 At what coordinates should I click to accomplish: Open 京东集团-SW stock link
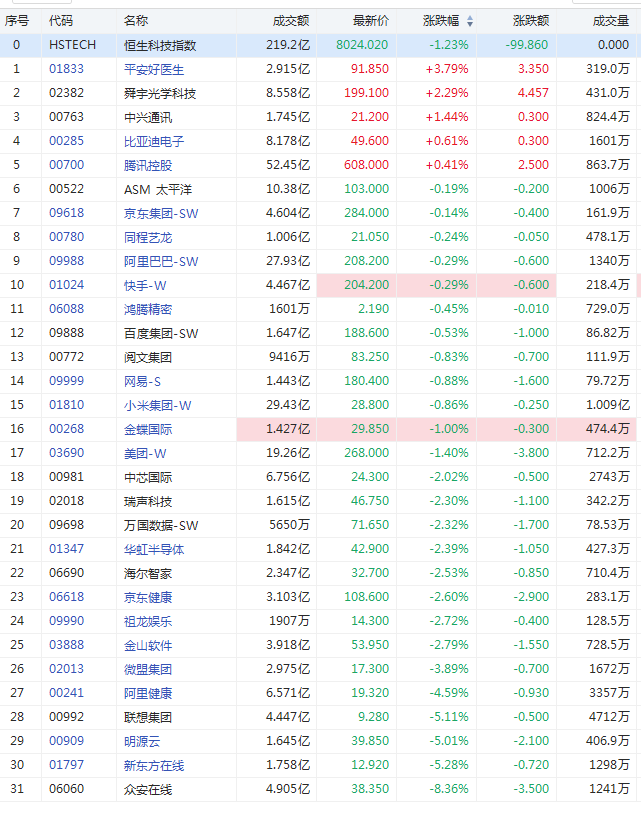(x=161, y=213)
